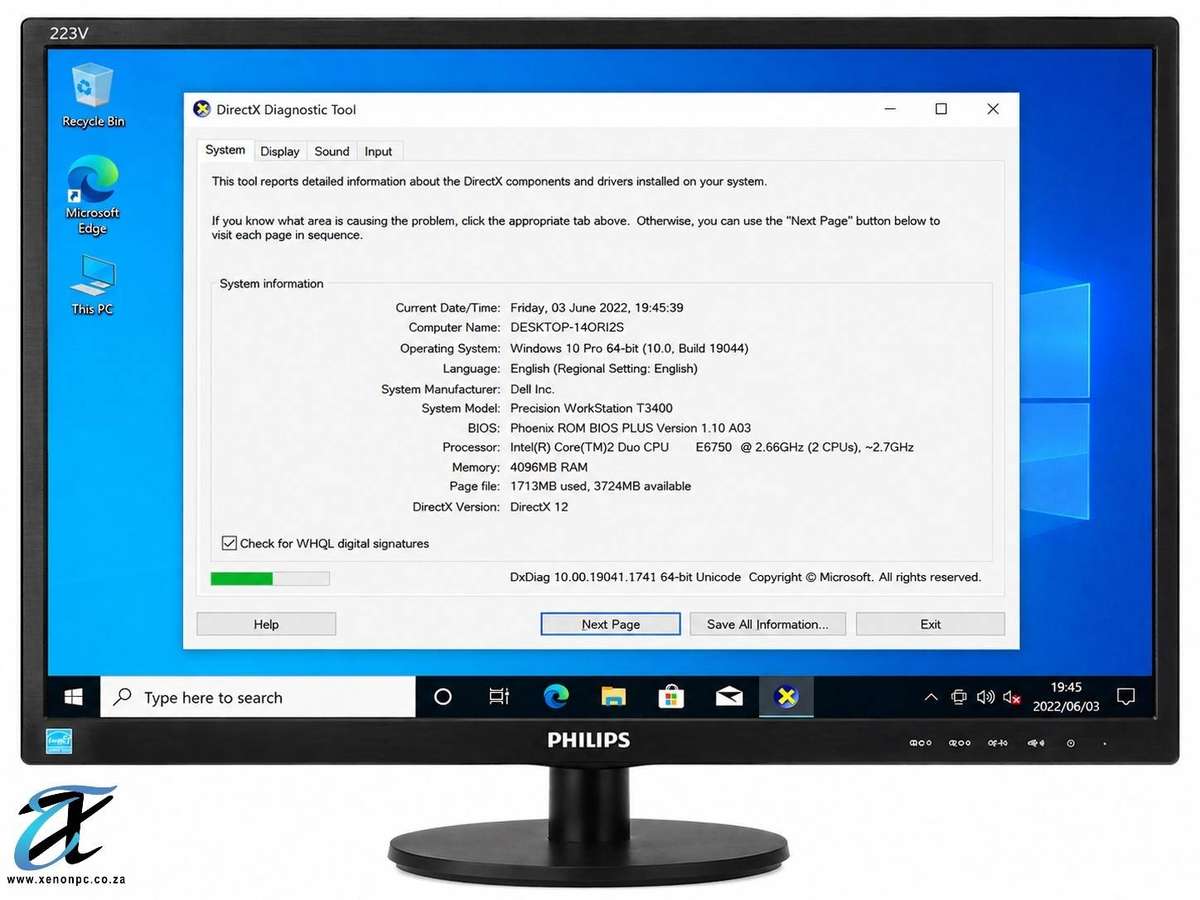Click the text Precision WorkStation T3400
The height and width of the screenshot is (900, 1200).
coord(591,408)
